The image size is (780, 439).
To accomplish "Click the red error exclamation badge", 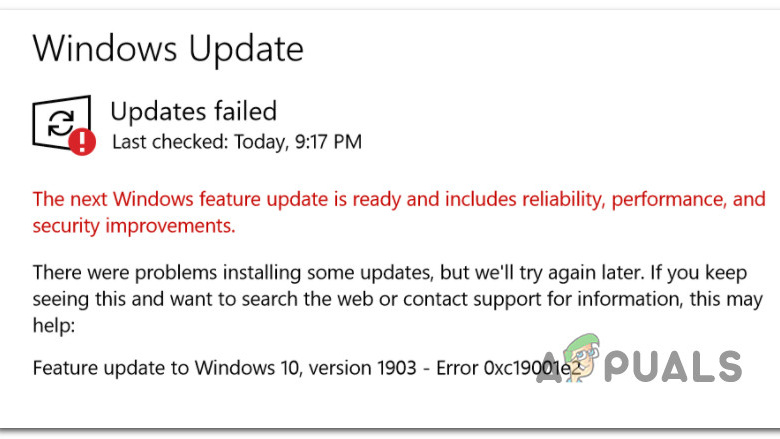I will coord(83,142).
